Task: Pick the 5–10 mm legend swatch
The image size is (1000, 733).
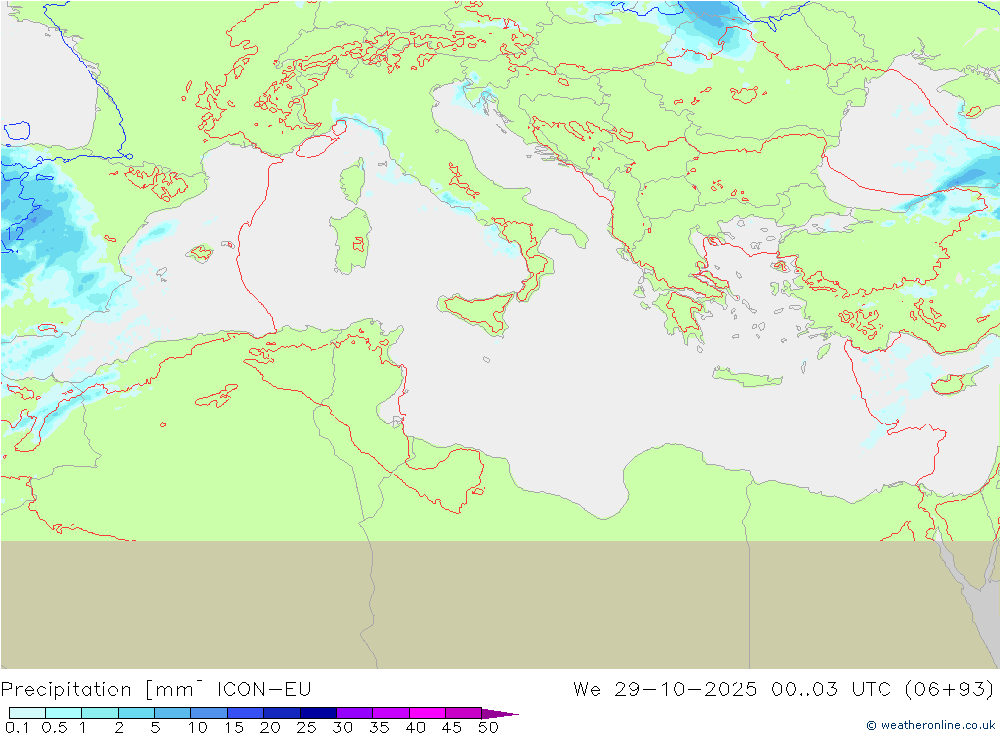Action: [x=173, y=713]
